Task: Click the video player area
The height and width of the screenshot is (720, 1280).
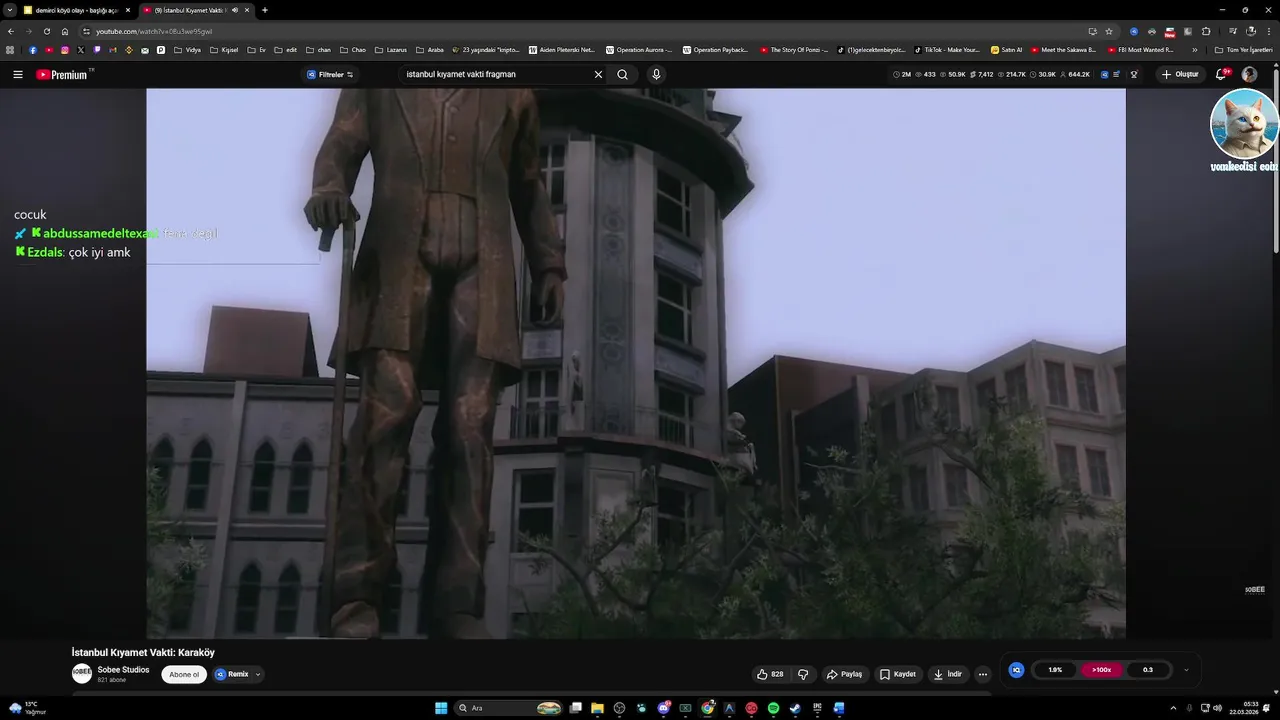Action: [636, 363]
